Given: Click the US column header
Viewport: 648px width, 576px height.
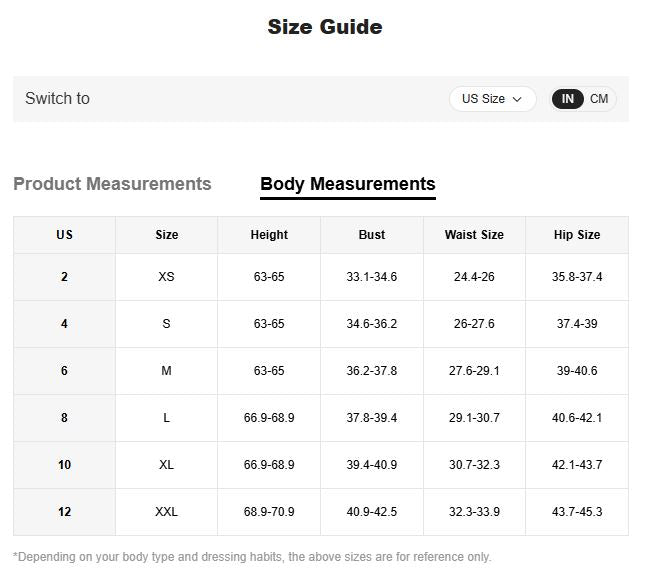Looking at the screenshot, I should click(64, 235).
